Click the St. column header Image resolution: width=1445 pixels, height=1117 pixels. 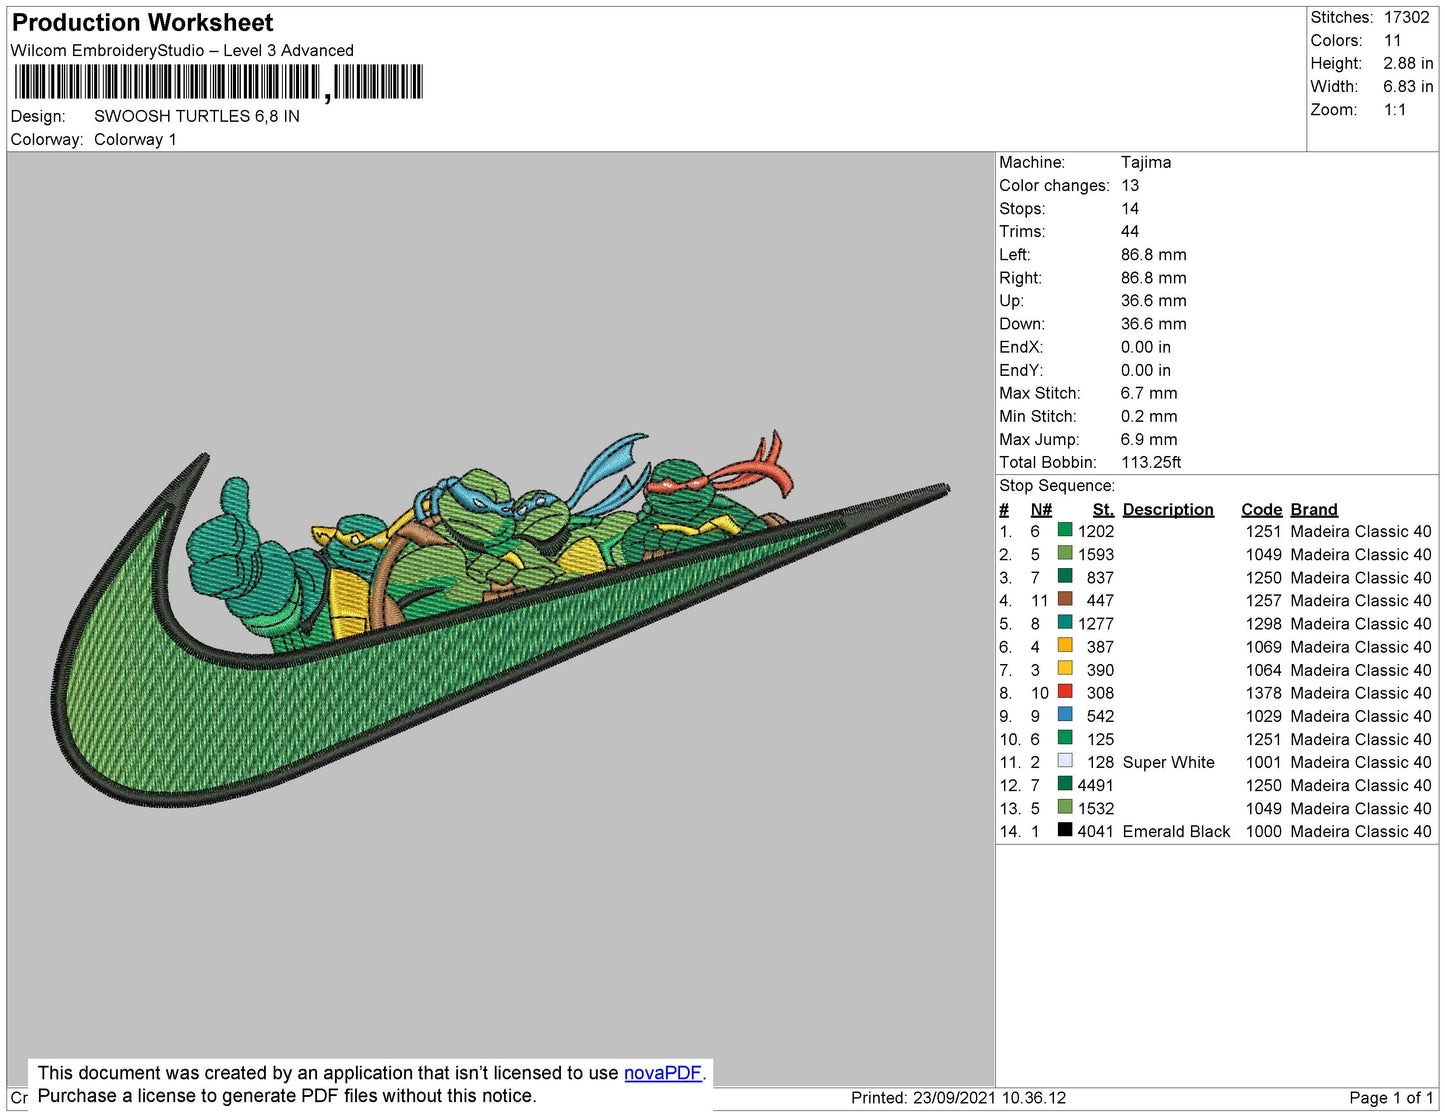[1102, 509]
